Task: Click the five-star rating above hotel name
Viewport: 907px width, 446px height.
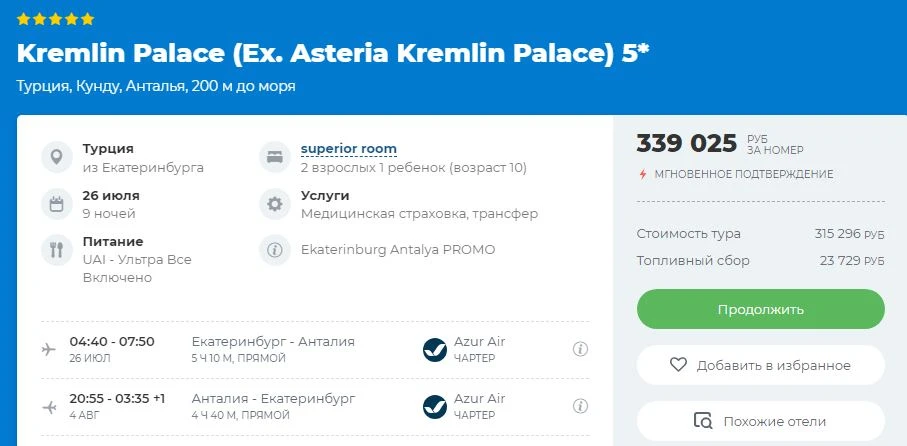Action: [x=56, y=19]
